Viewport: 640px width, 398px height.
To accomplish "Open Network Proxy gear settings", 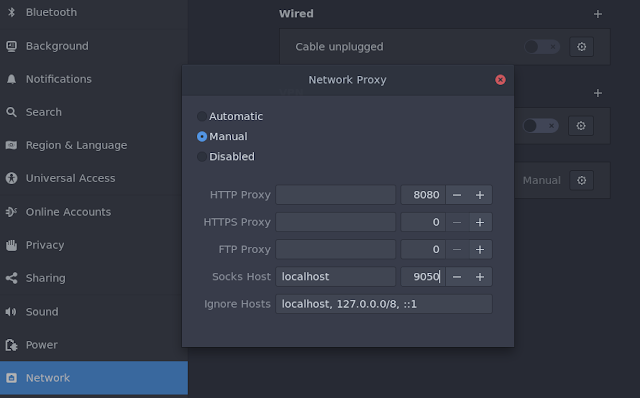I will (581, 180).
